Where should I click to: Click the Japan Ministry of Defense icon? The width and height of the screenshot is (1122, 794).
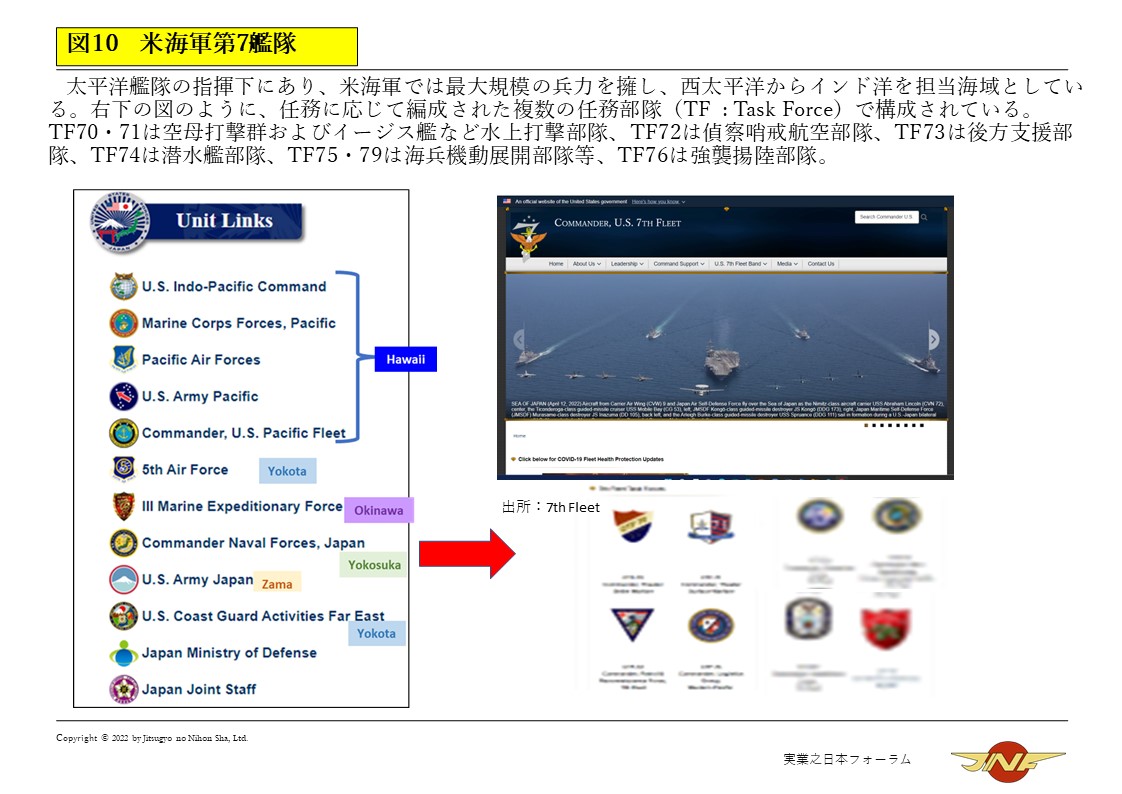(x=124, y=653)
